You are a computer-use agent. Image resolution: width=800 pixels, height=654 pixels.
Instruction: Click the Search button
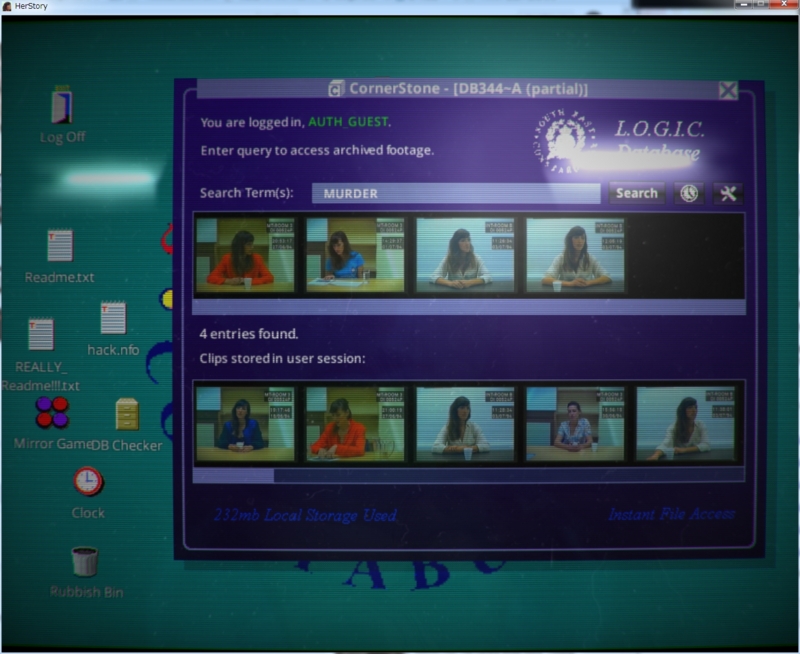[637, 193]
